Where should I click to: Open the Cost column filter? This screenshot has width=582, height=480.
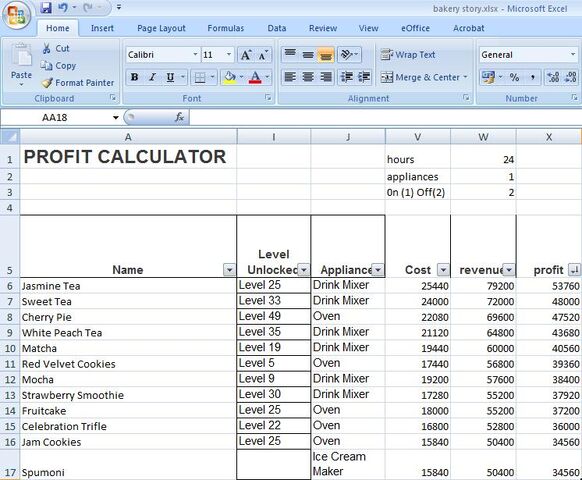pyautogui.click(x=443, y=270)
